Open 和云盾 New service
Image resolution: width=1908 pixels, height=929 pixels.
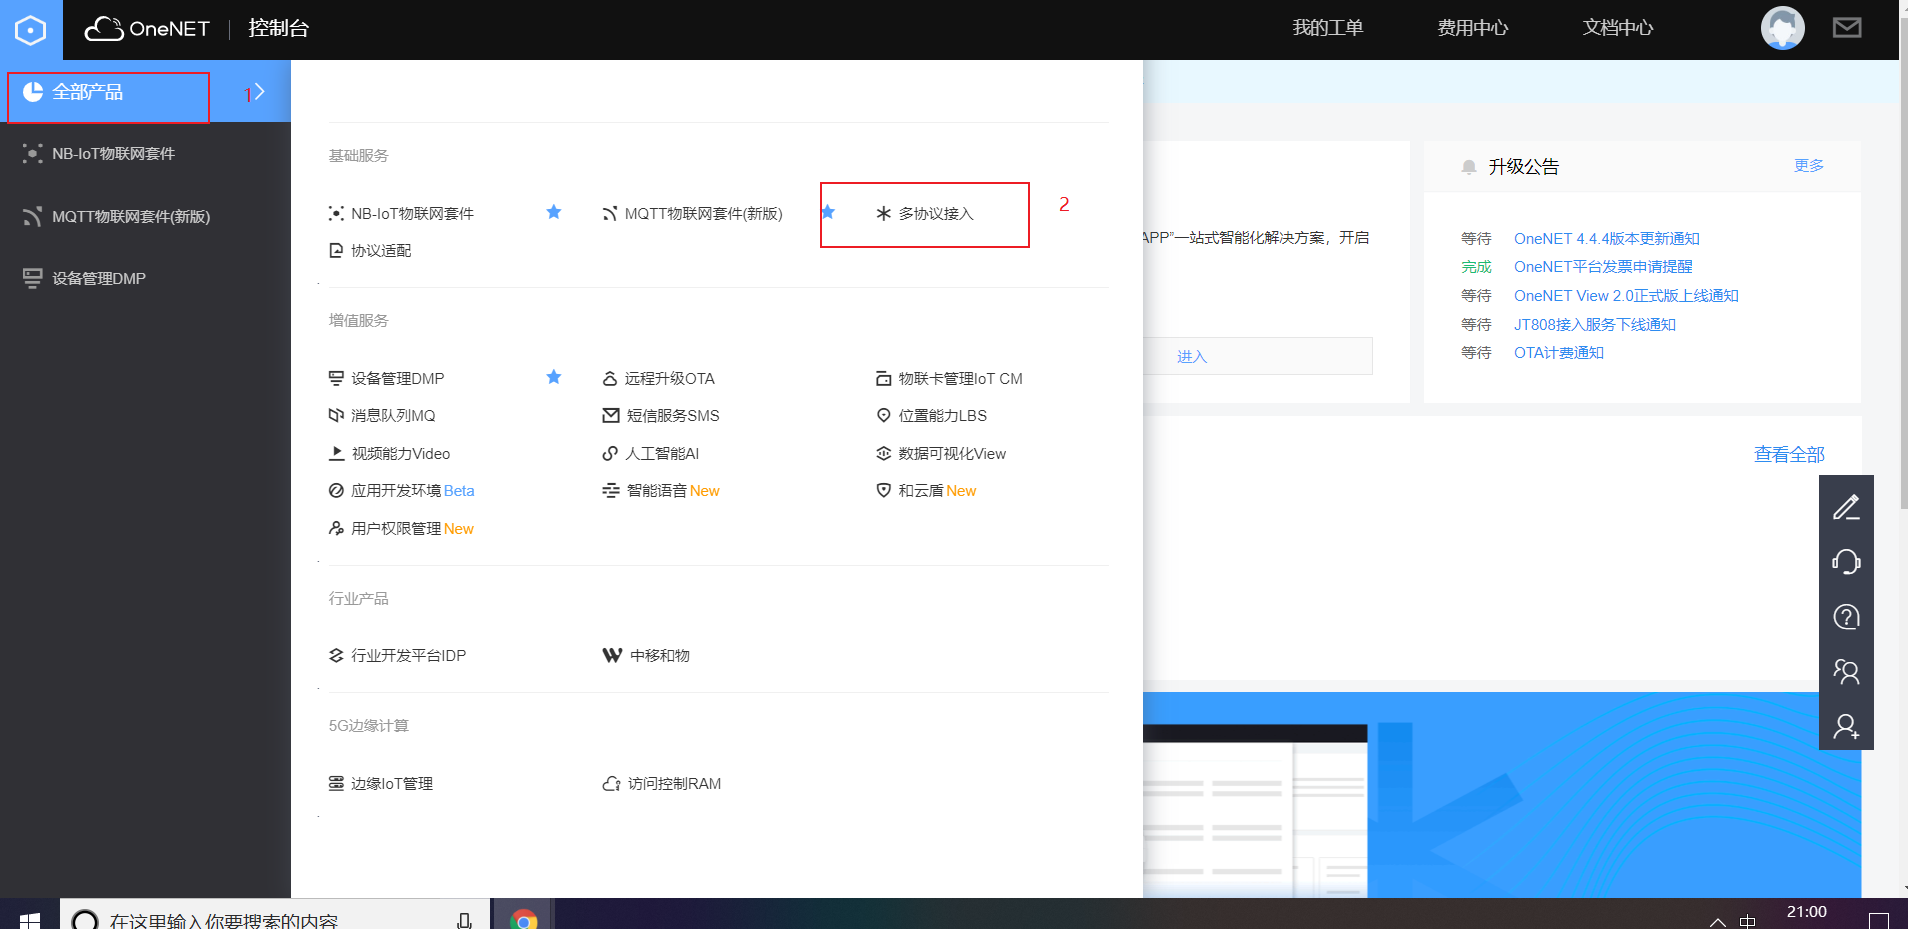pos(936,491)
